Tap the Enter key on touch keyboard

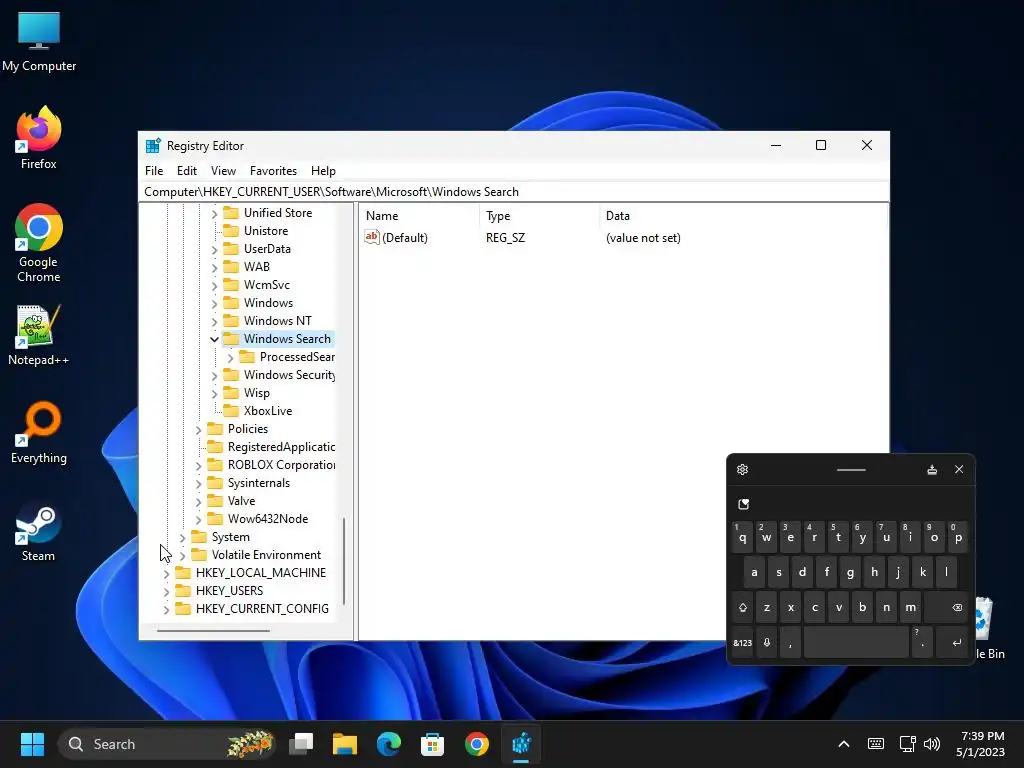coord(952,643)
